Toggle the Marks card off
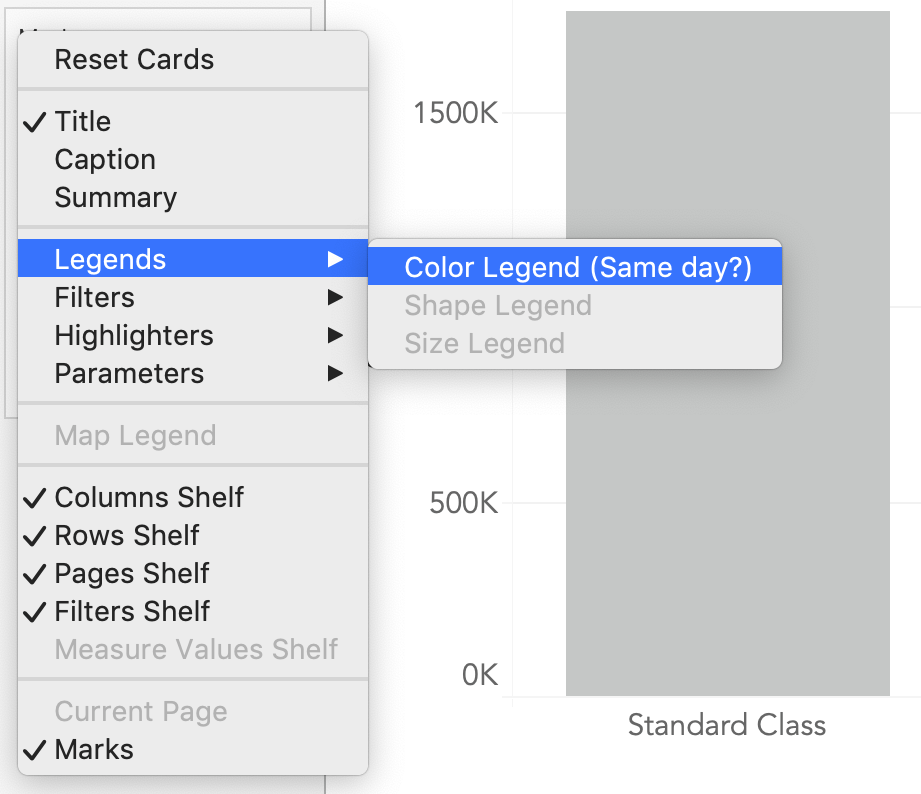Screen dimensions: 921x794 (94, 750)
